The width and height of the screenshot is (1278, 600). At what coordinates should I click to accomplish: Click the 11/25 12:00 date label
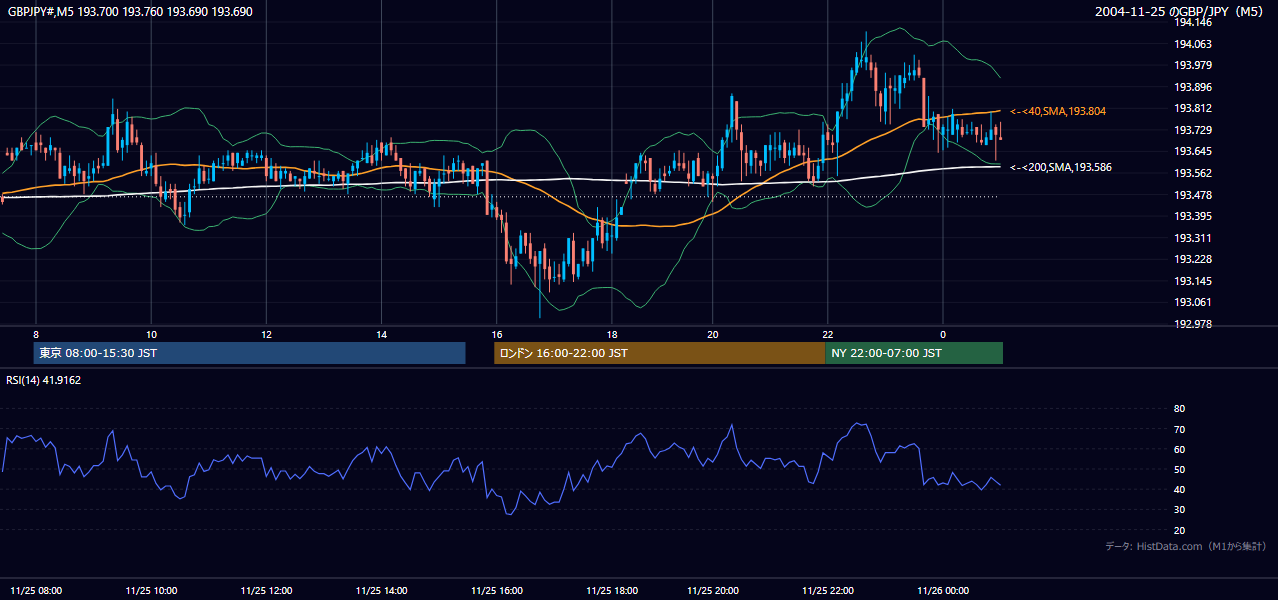click(x=266, y=591)
